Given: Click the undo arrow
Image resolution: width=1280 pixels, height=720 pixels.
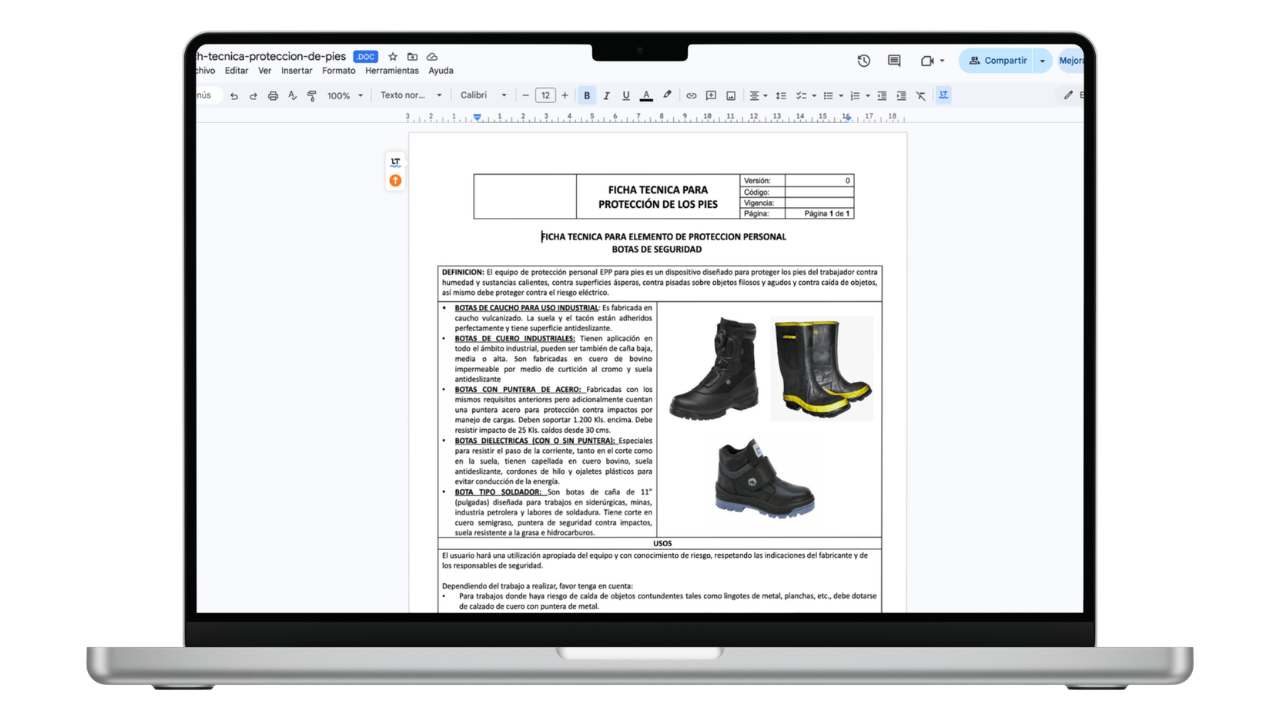Looking at the screenshot, I should point(235,95).
